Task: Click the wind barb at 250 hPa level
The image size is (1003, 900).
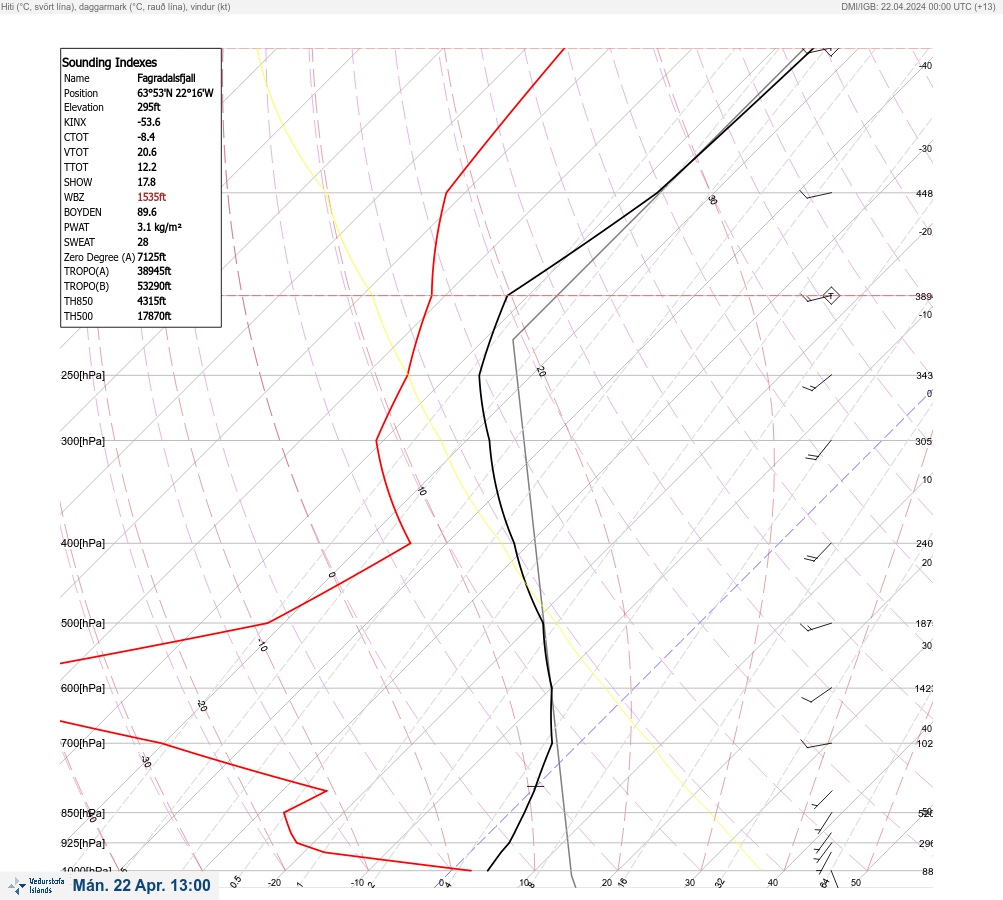Action: coord(817,383)
